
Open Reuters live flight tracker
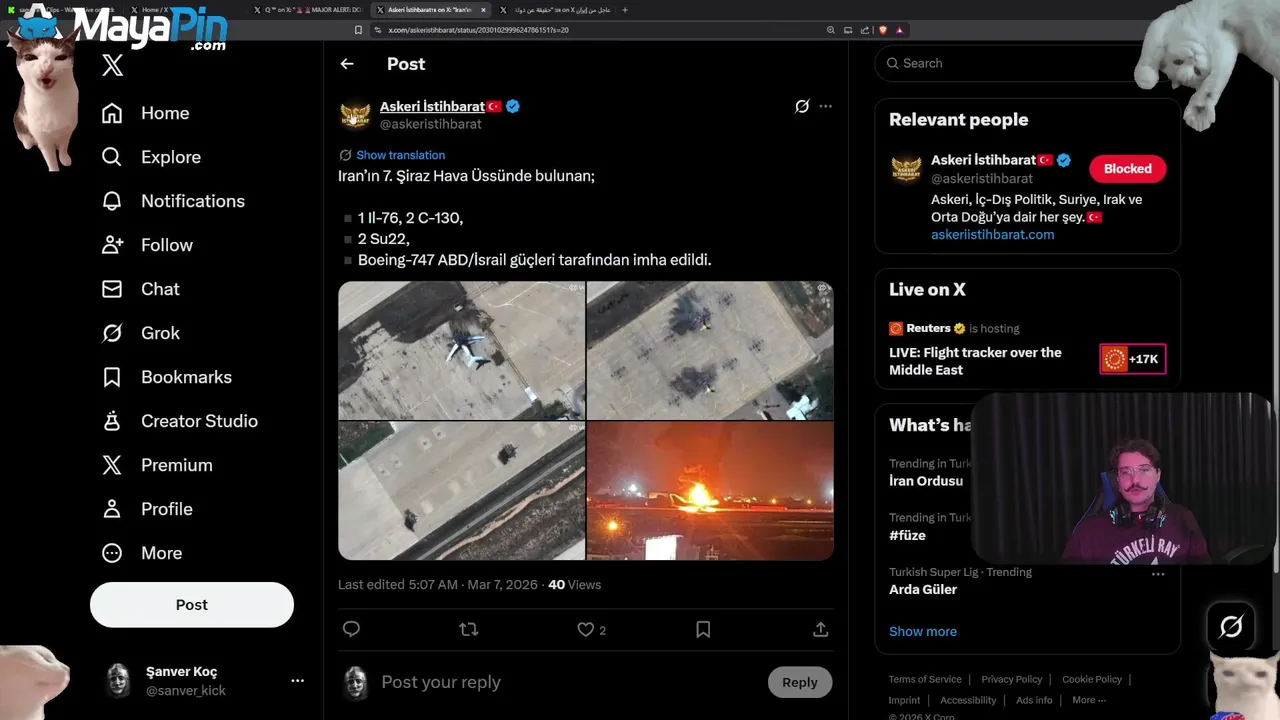click(975, 361)
